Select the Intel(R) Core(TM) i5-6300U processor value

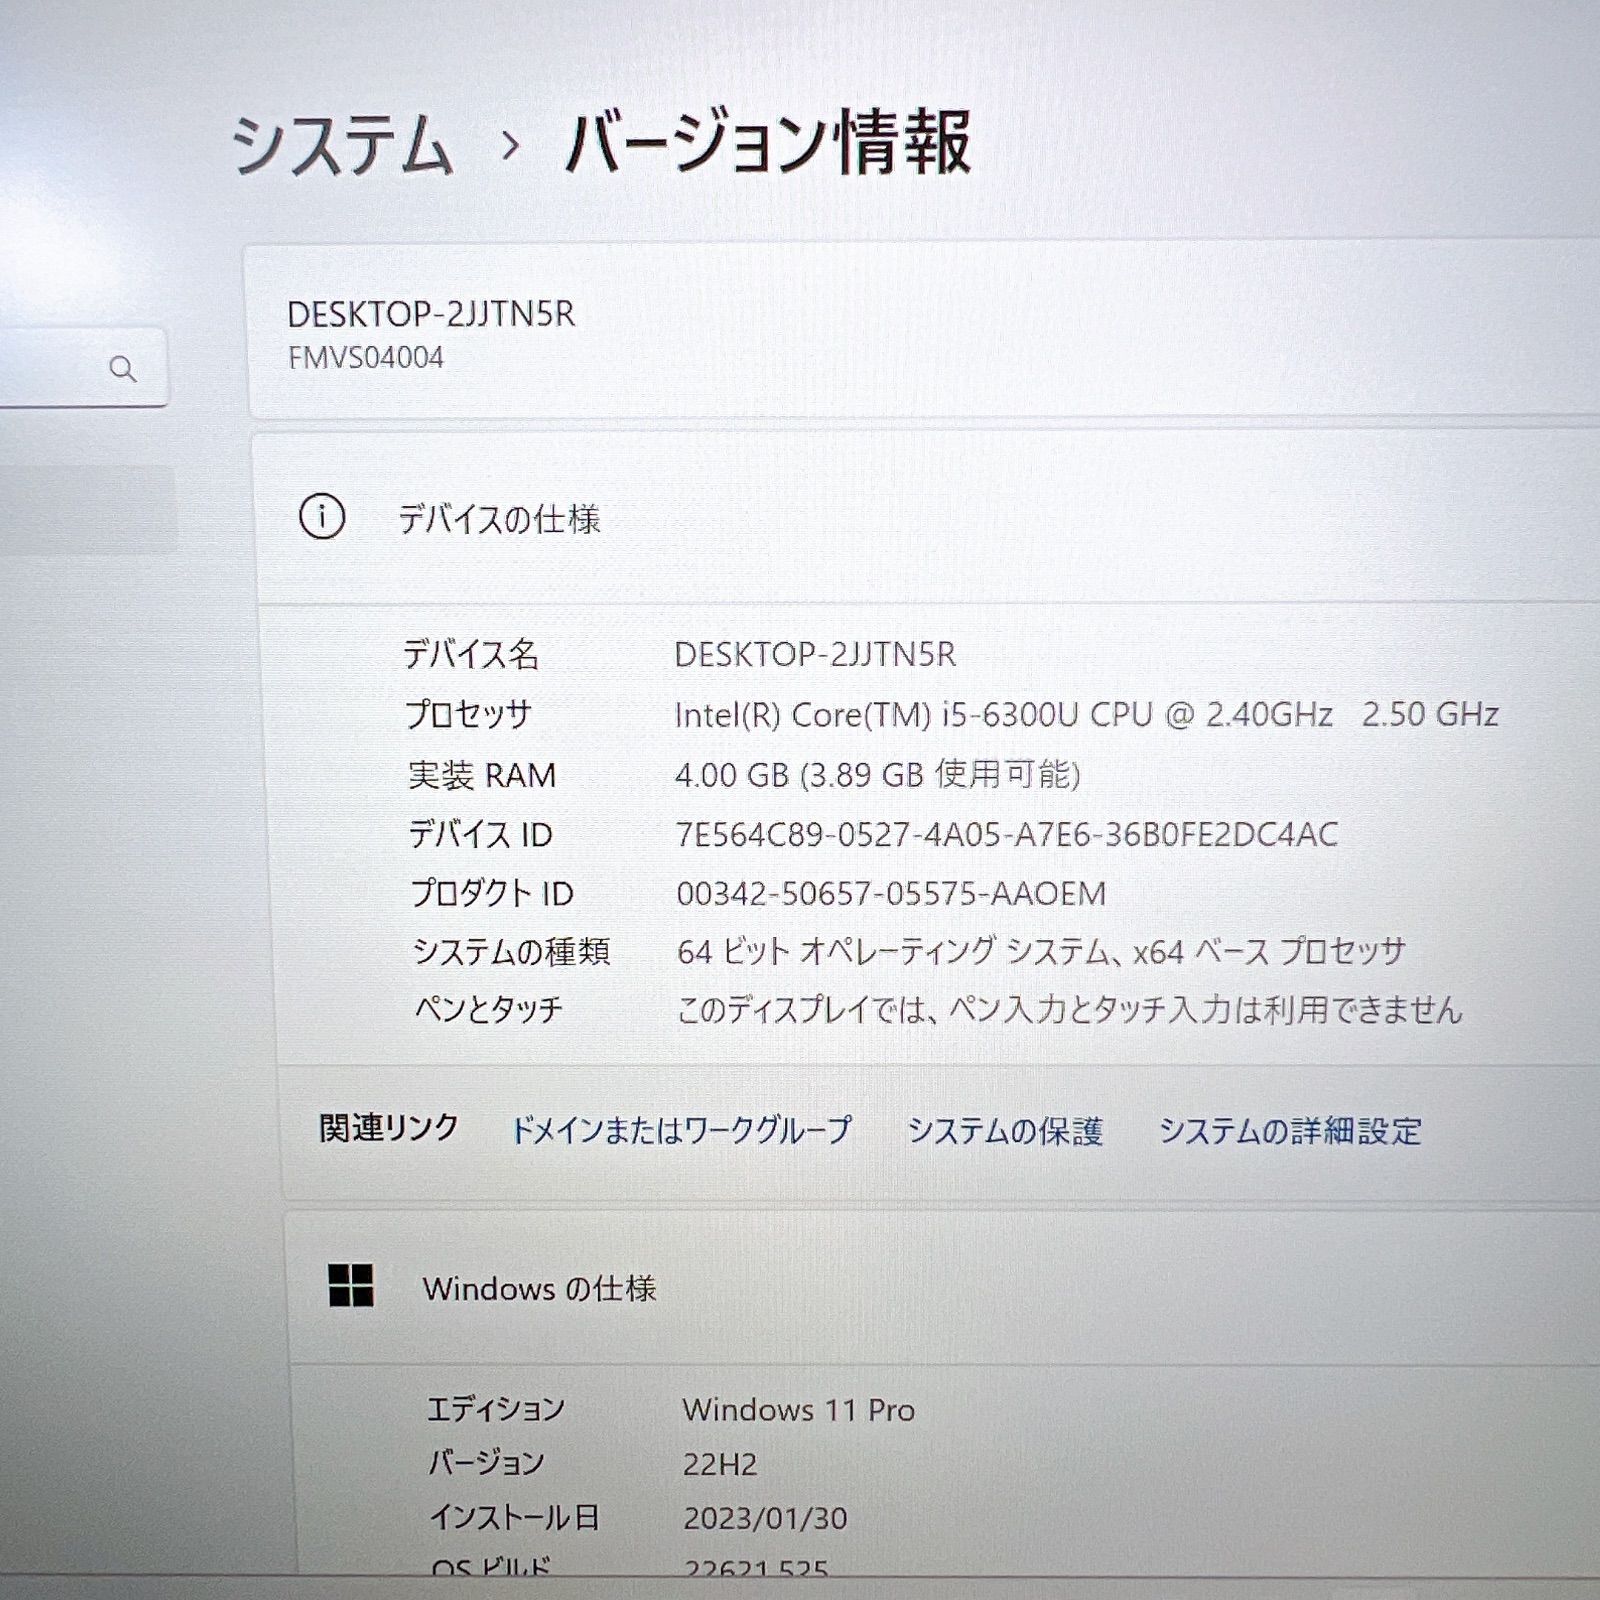[1086, 714]
